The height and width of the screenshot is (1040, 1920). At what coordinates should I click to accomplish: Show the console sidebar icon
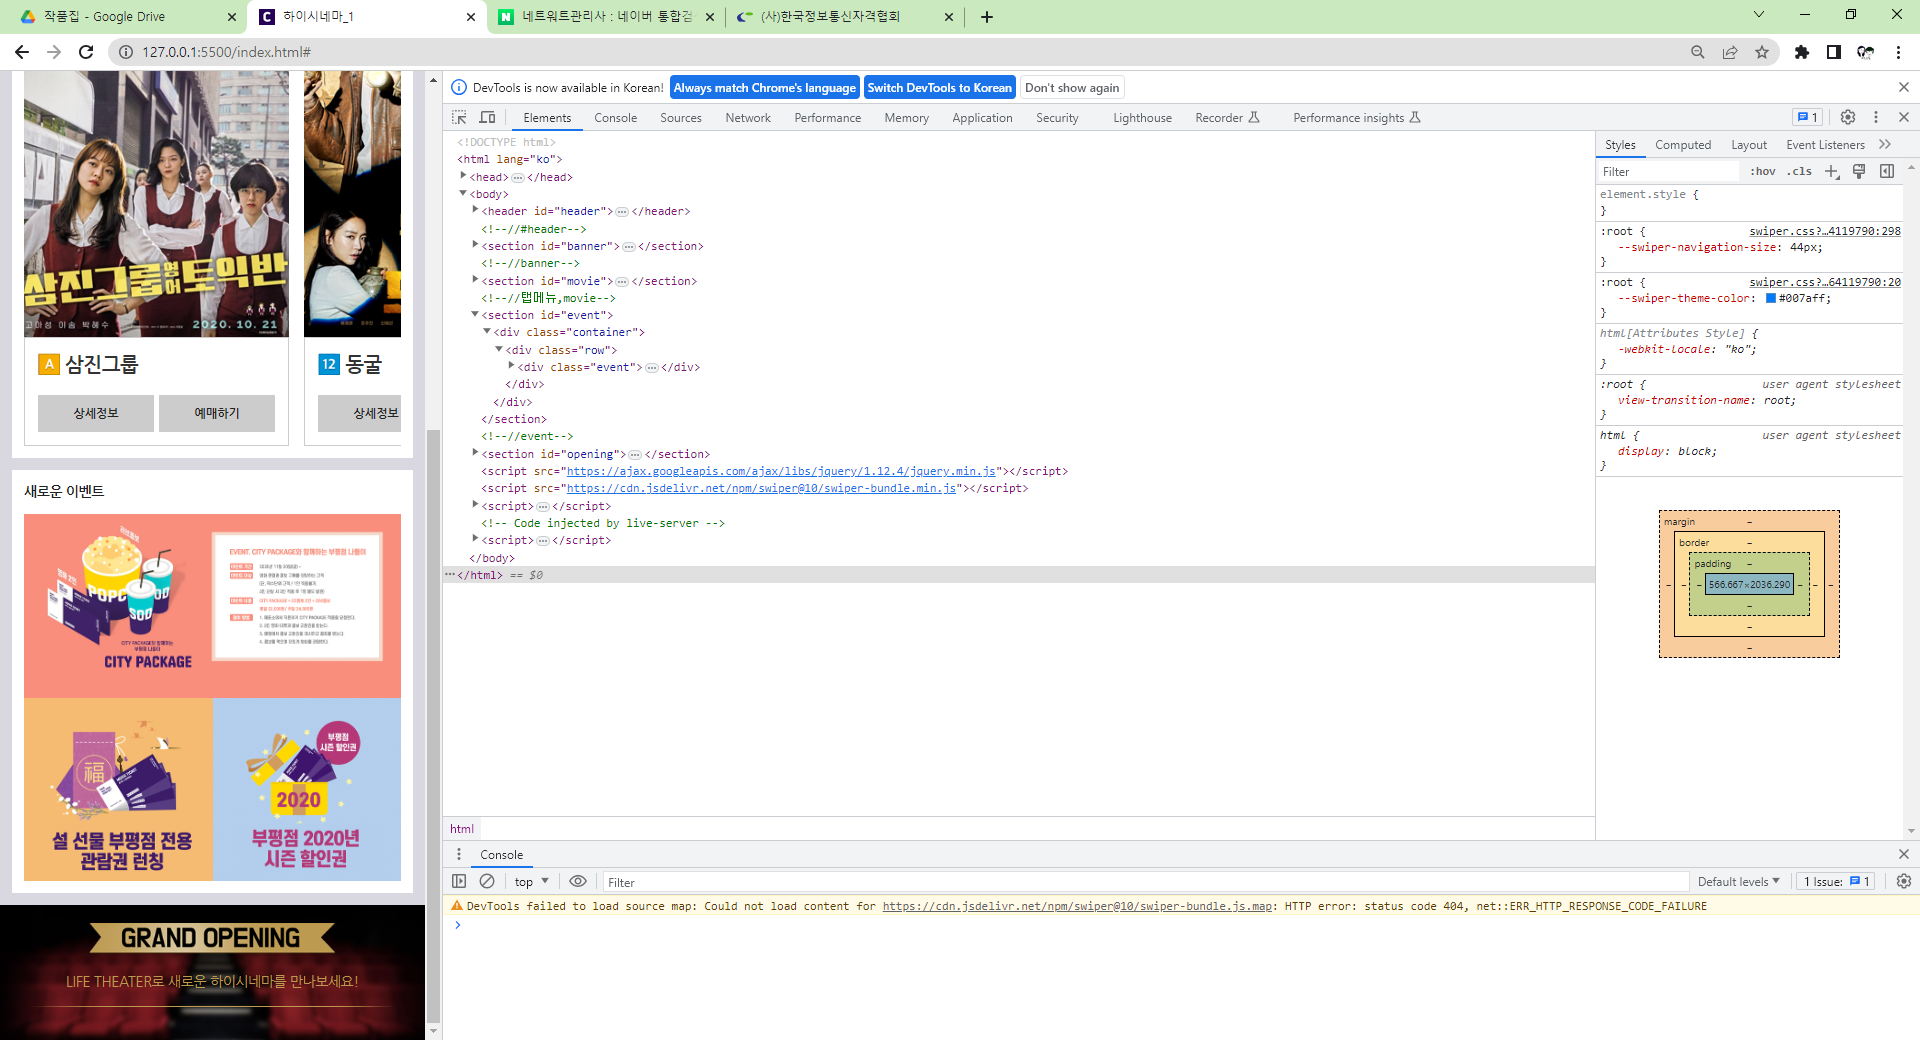tap(459, 881)
